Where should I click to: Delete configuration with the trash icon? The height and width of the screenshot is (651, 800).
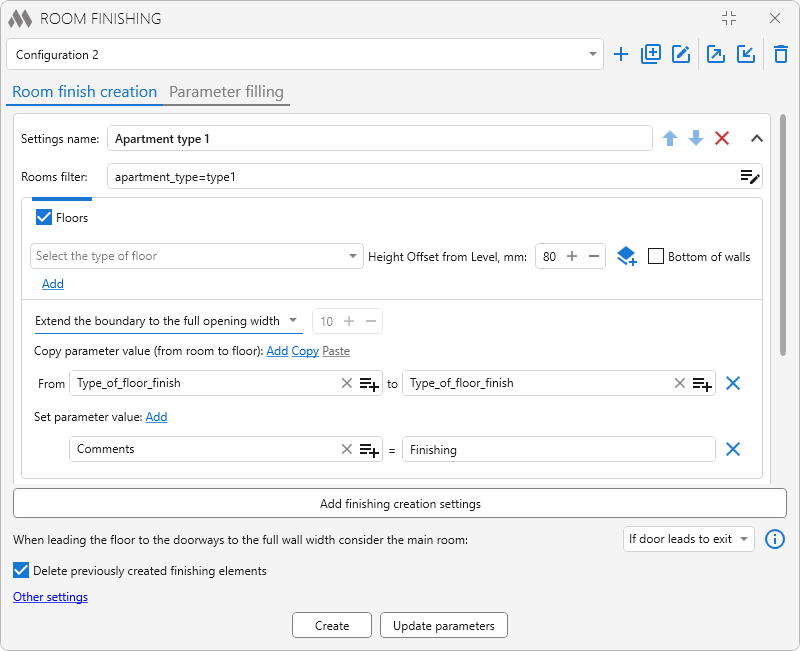coord(781,54)
